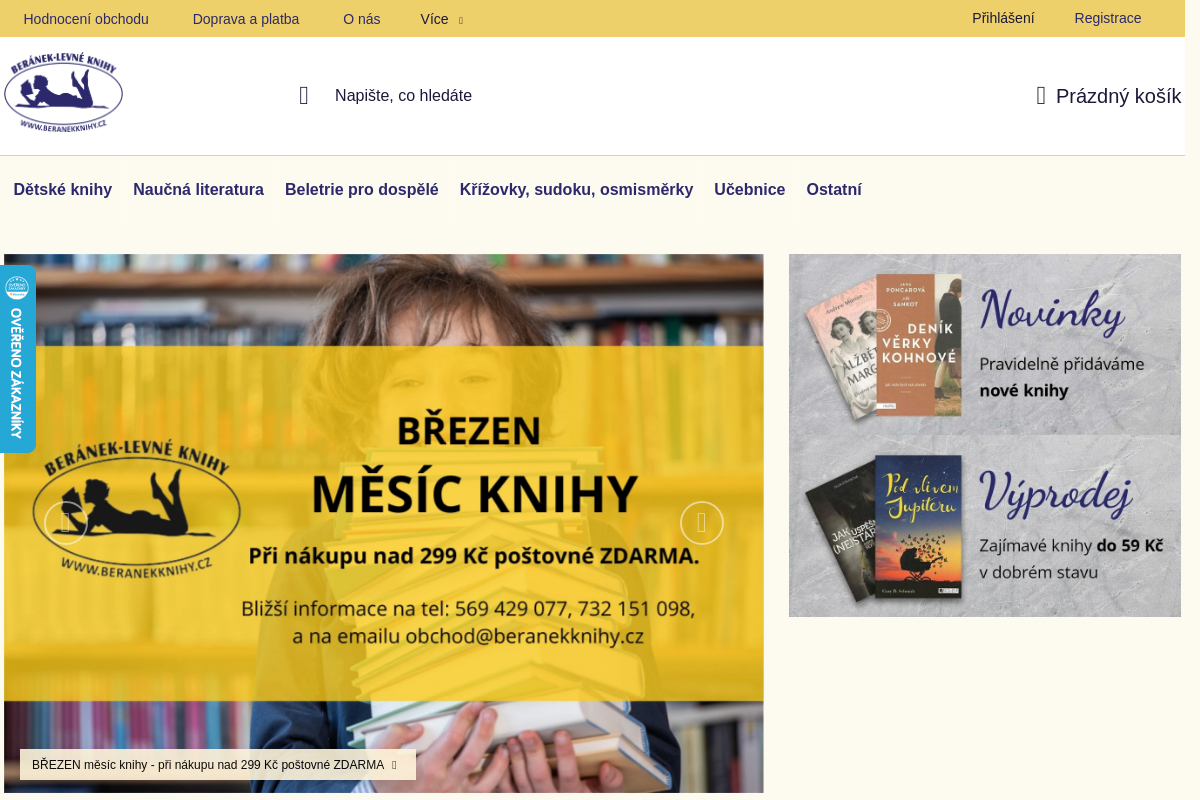
Task: Advance to next carousel slide arrow
Action: tap(702, 523)
